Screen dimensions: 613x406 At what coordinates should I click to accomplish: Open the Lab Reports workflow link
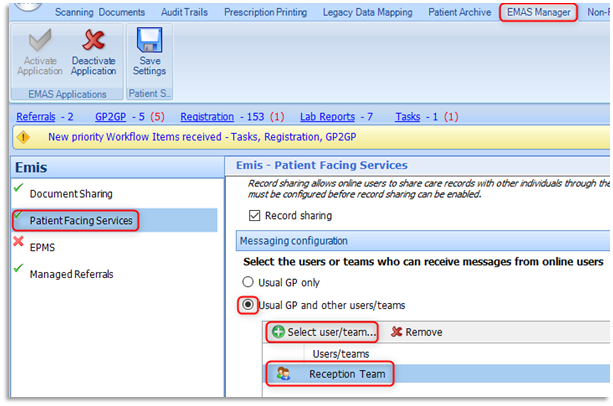pyautogui.click(x=328, y=117)
